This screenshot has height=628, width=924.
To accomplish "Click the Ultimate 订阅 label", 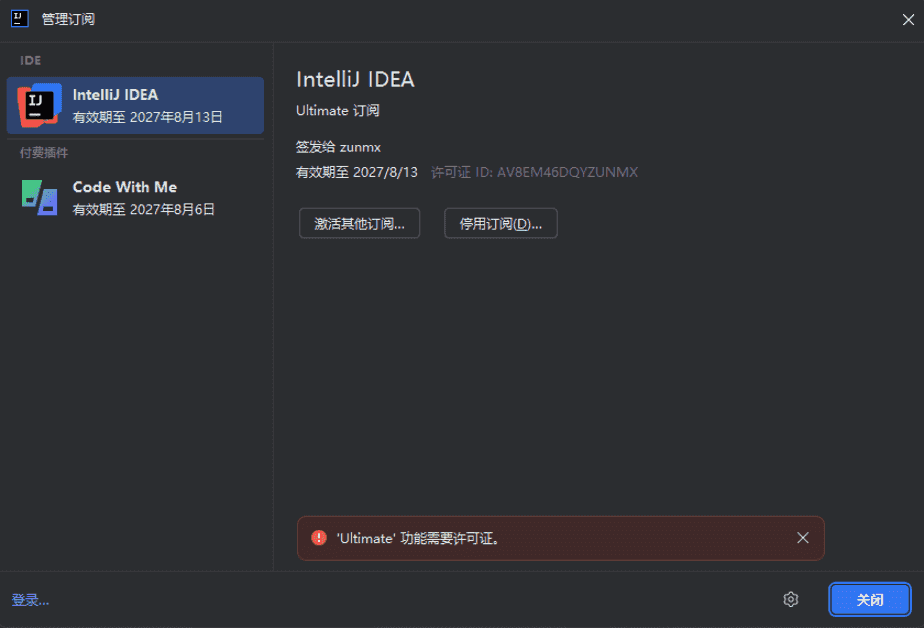I will (338, 111).
